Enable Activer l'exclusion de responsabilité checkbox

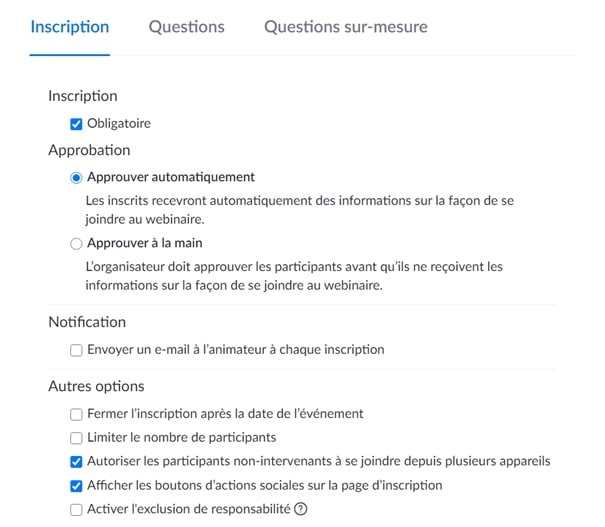(x=76, y=510)
